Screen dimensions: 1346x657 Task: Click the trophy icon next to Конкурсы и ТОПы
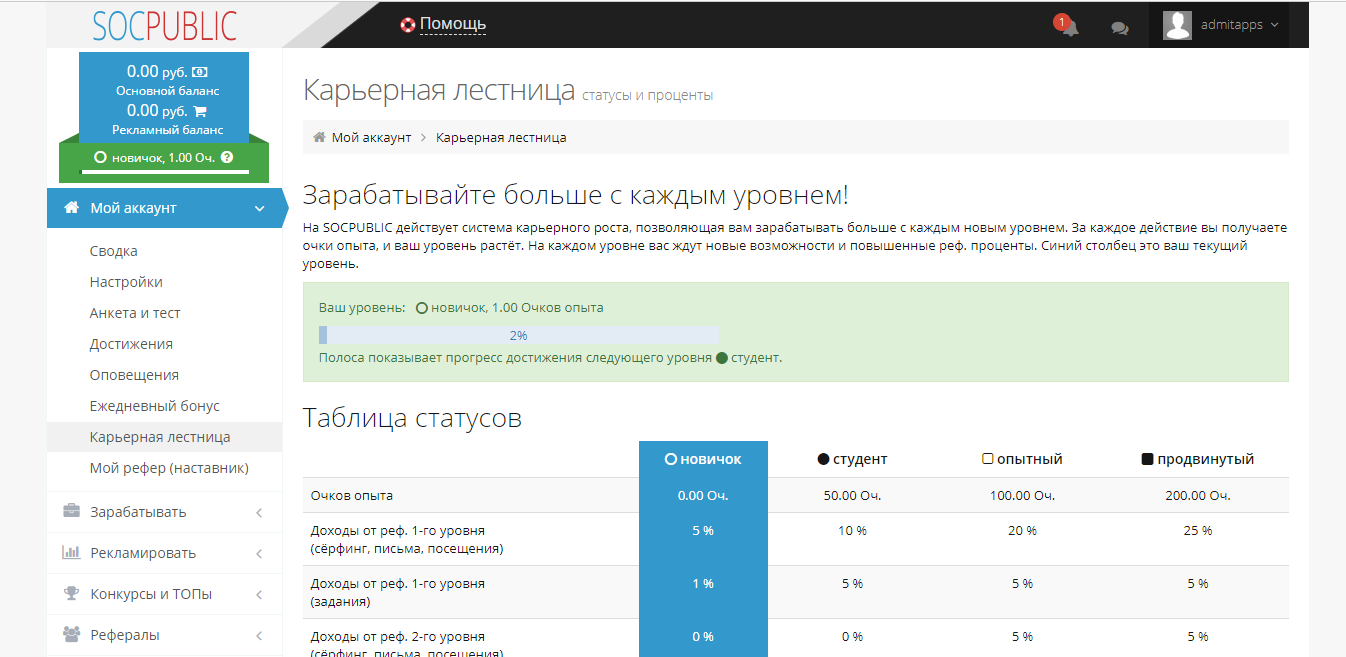point(72,594)
